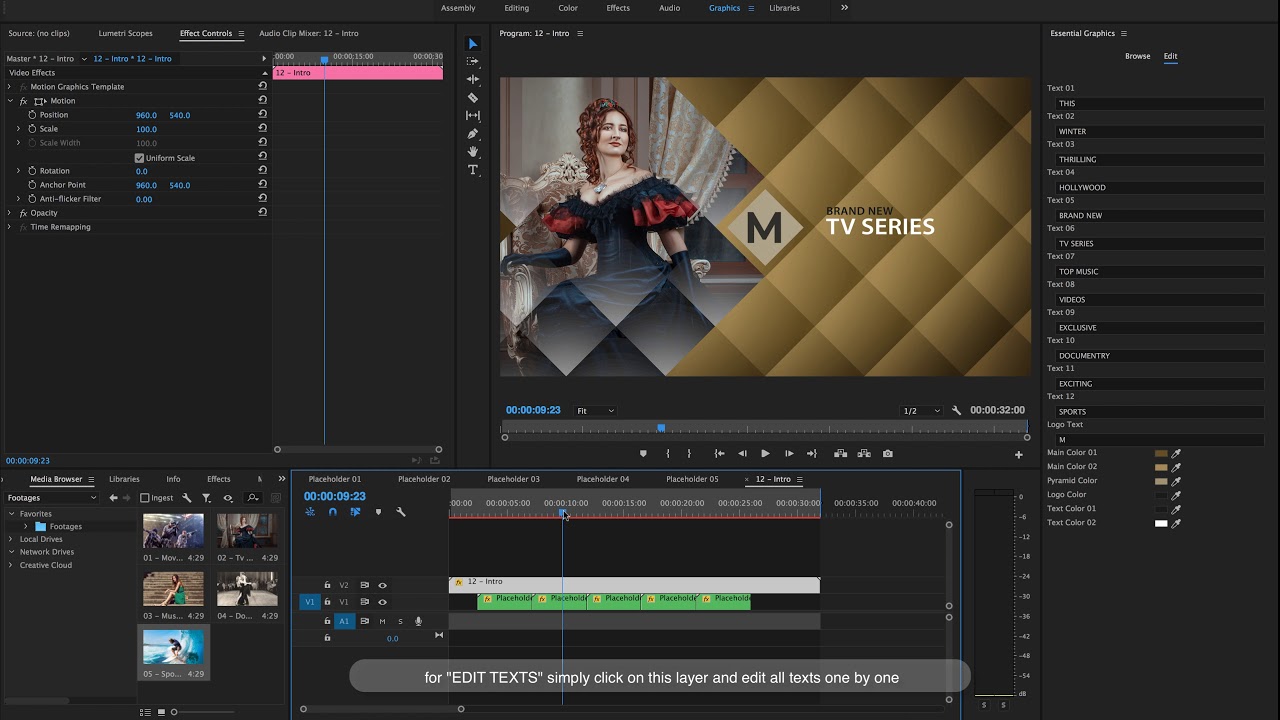Click the Lift button

pyautogui.click(x=840, y=454)
